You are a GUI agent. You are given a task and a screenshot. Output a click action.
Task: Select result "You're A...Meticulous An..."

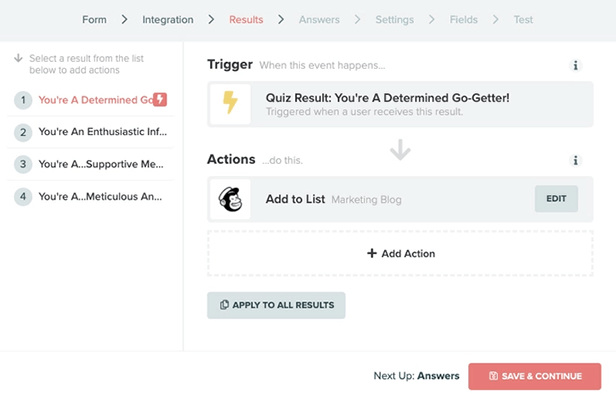point(103,196)
